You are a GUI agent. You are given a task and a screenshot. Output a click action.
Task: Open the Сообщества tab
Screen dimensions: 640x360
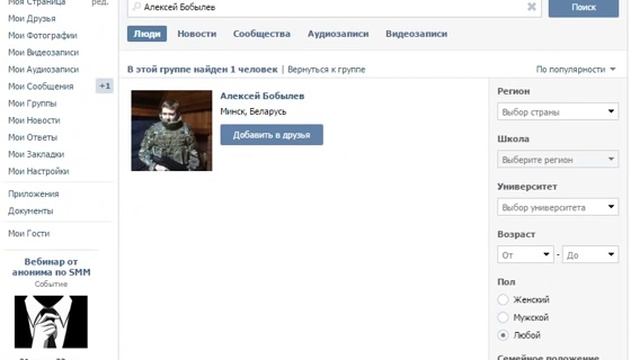262,34
